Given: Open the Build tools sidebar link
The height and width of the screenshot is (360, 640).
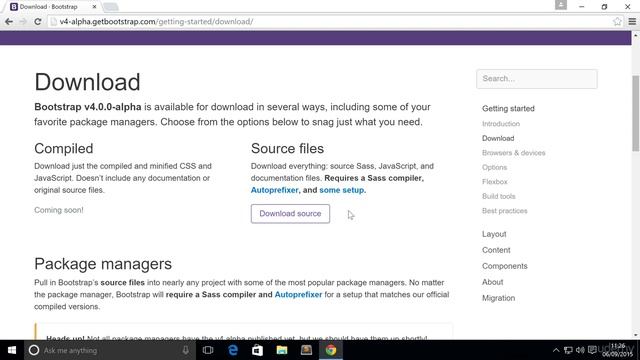Looking at the screenshot, I should pos(499,196).
